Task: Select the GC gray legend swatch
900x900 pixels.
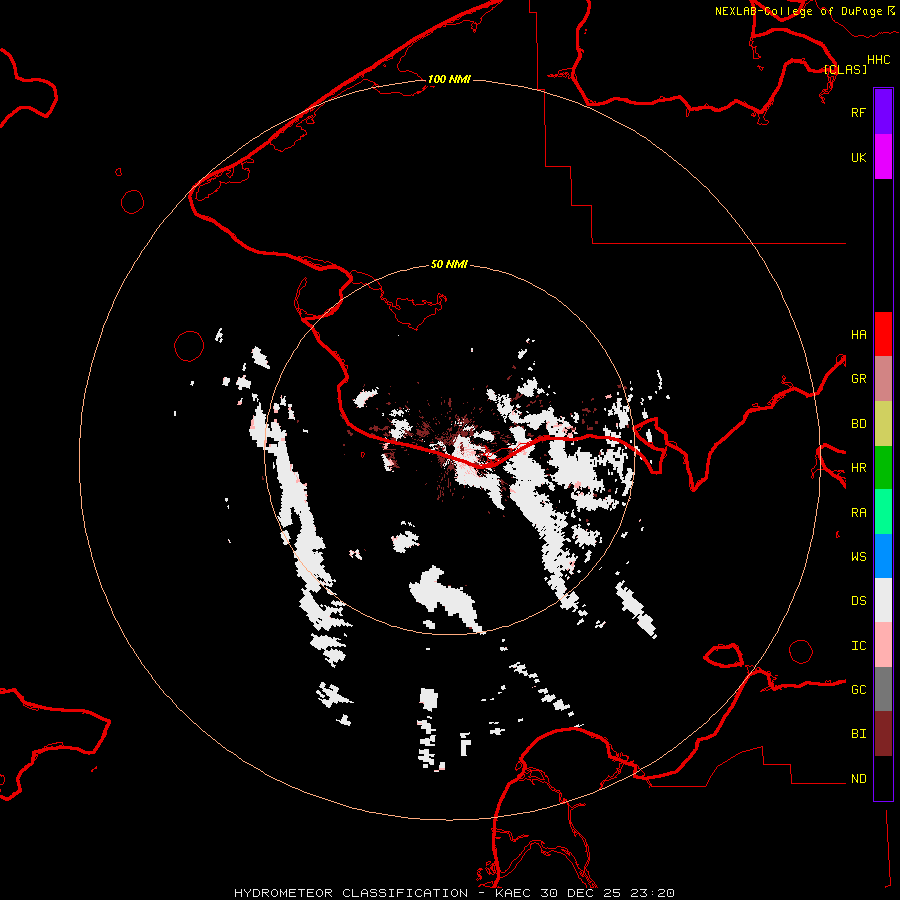Action: point(883,689)
